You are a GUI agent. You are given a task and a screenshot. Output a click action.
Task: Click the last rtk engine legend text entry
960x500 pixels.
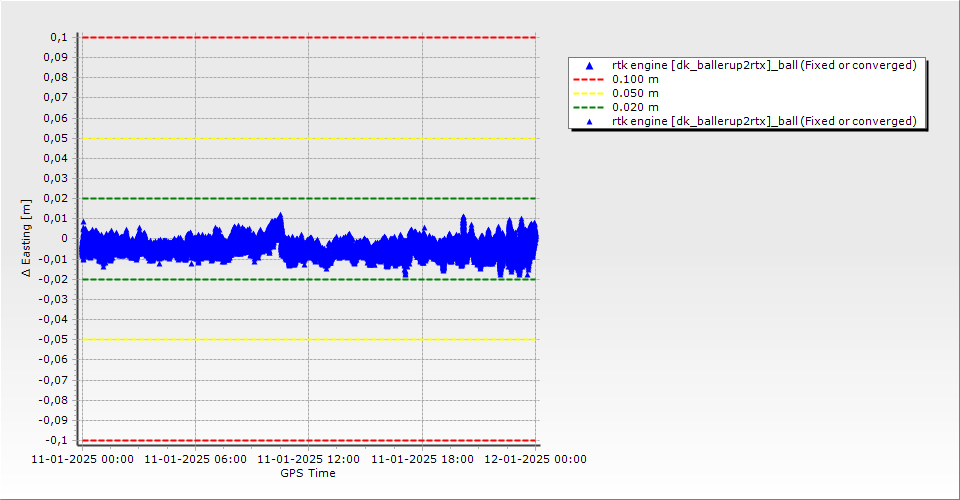point(764,121)
